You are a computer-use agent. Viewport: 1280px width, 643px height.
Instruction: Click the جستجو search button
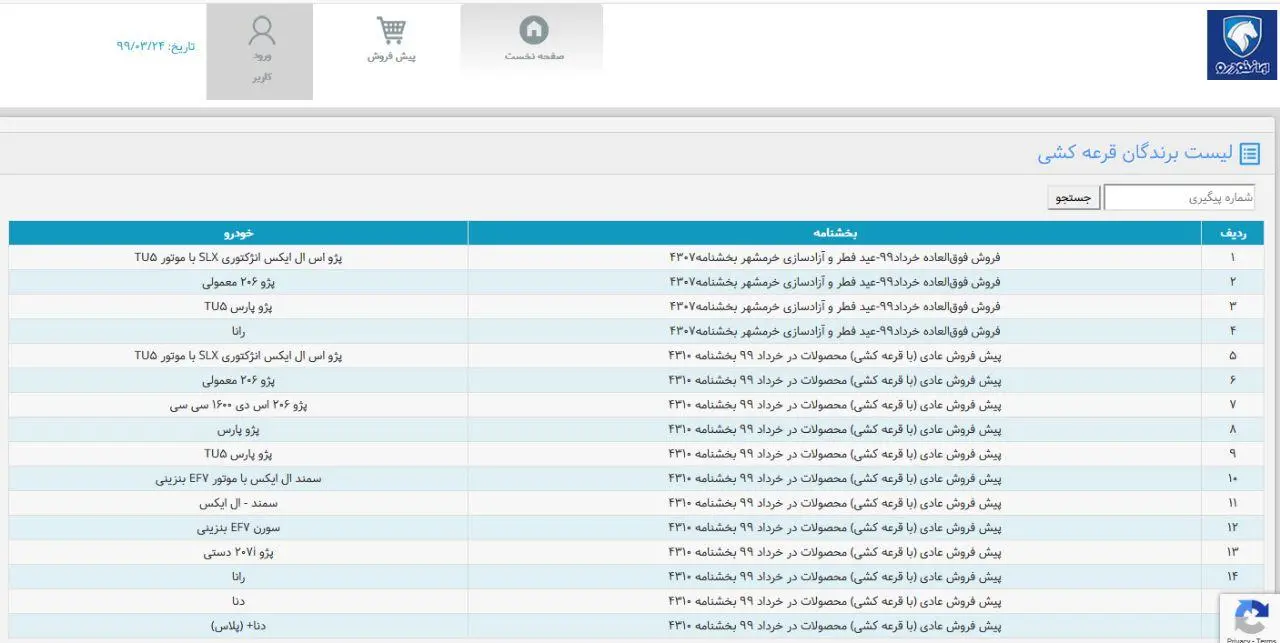coord(1074,198)
